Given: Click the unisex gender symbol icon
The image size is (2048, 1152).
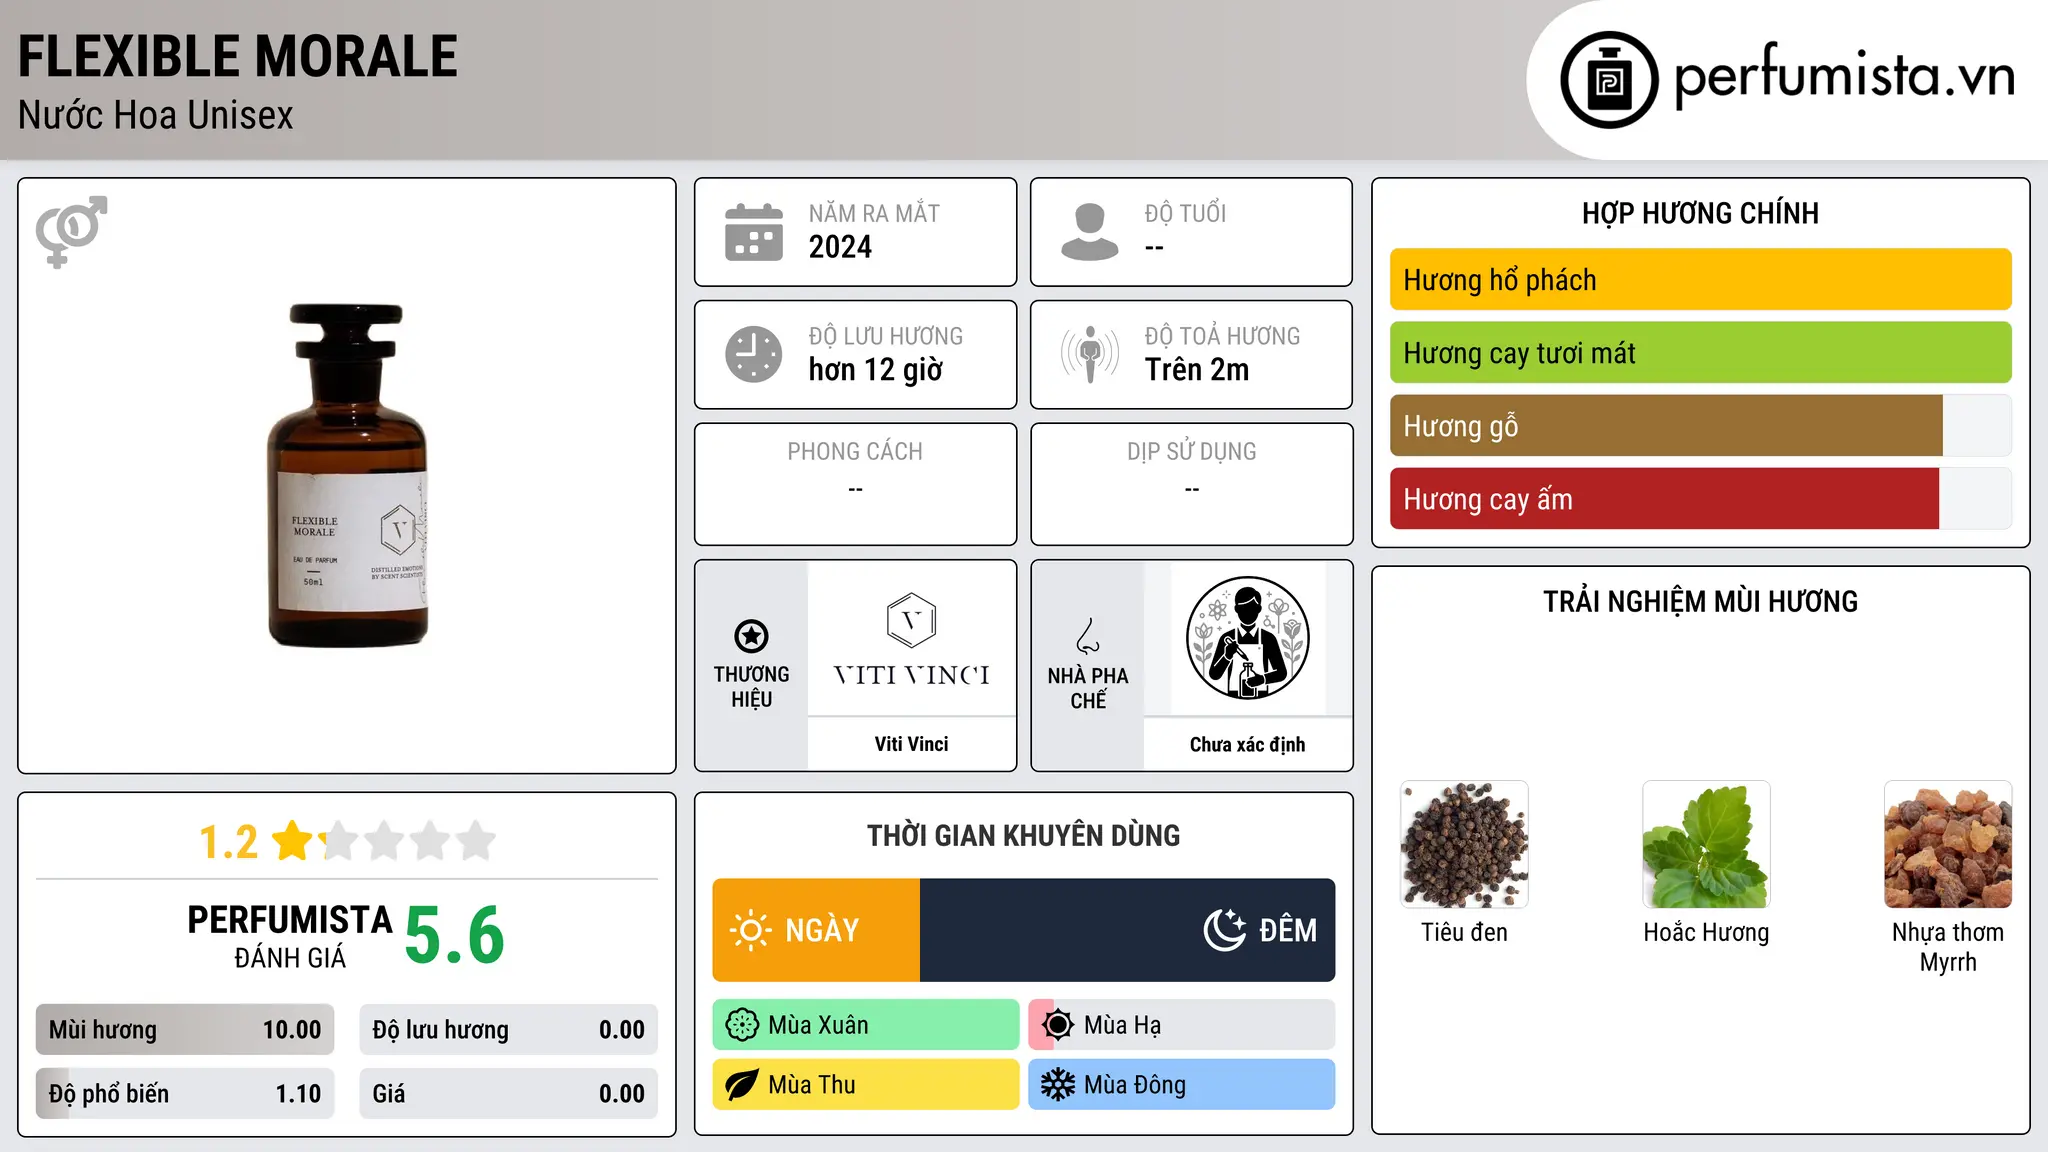Looking at the screenshot, I should [71, 231].
